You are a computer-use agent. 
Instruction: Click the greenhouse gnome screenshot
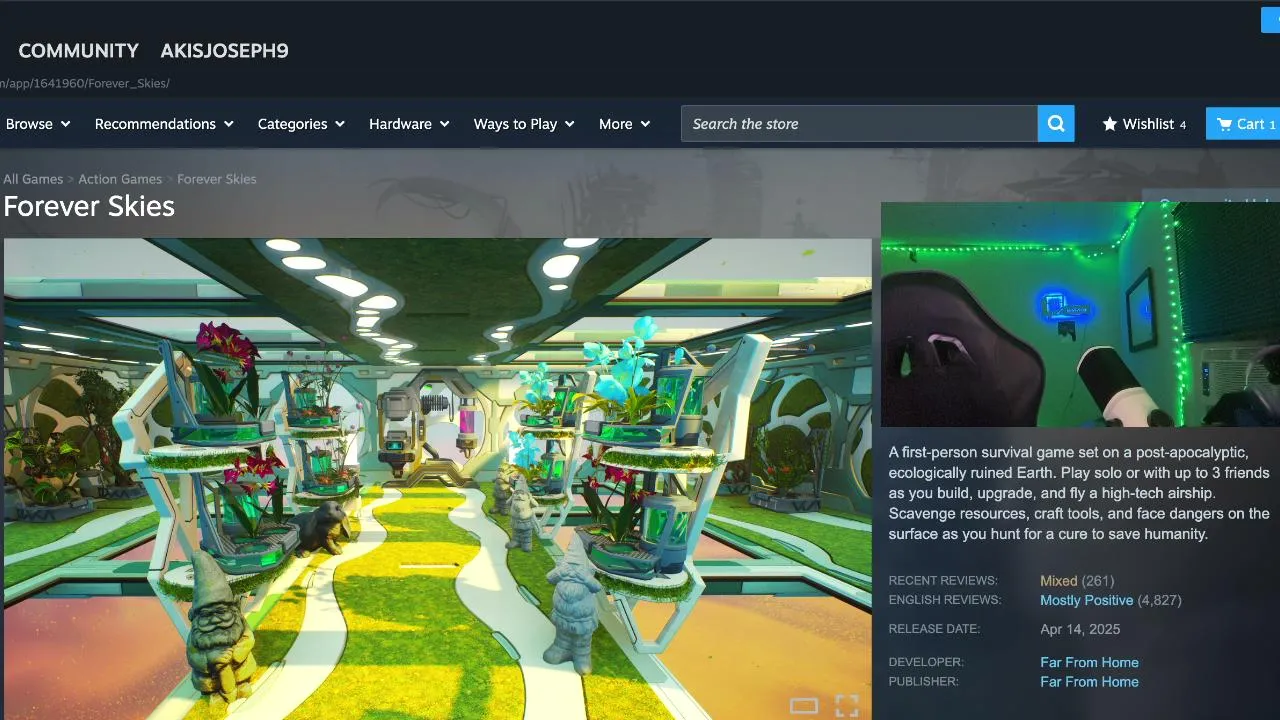(x=438, y=479)
